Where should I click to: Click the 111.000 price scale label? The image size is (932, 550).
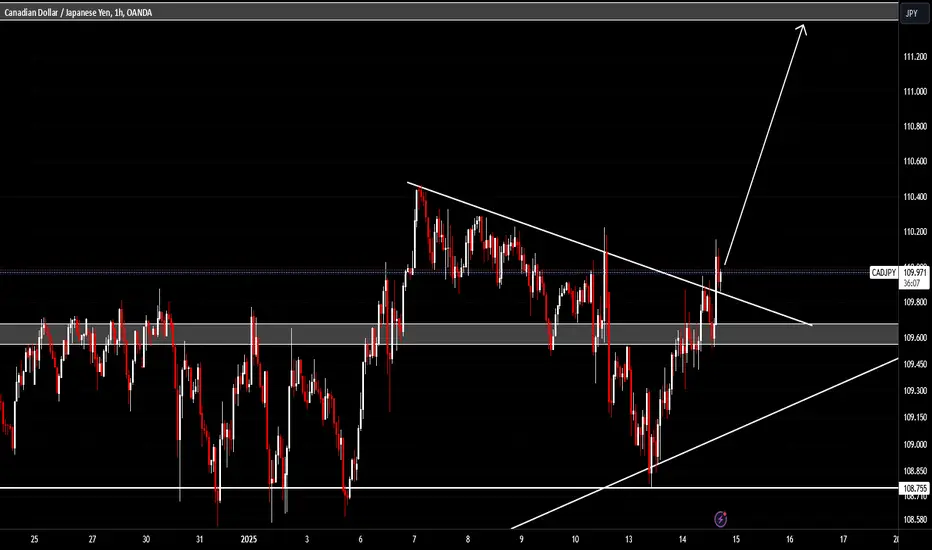coord(915,92)
